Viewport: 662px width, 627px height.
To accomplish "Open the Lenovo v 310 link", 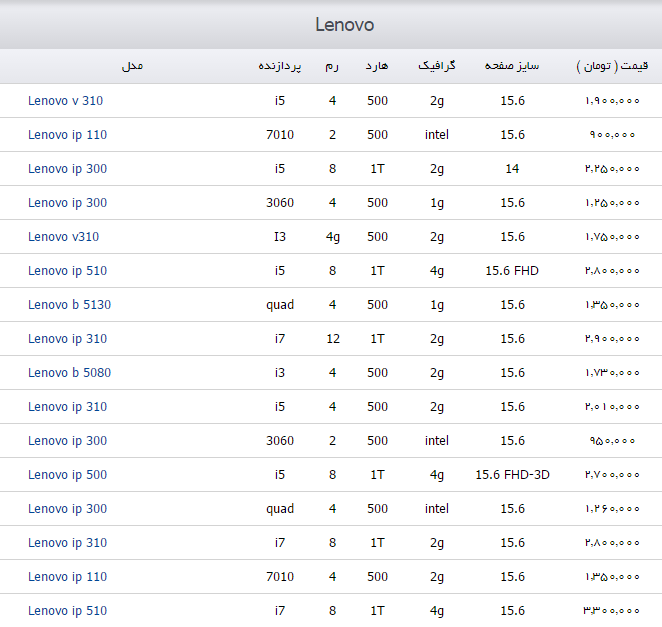I will click(x=65, y=100).
